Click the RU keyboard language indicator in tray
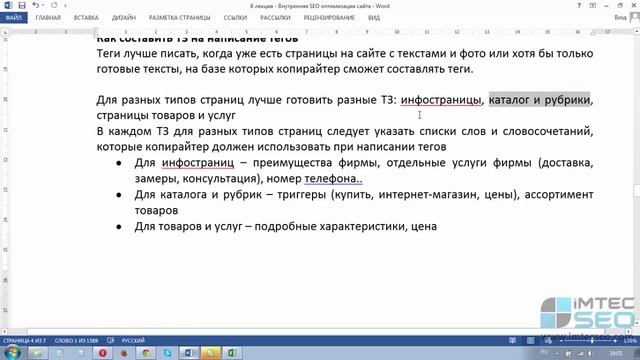 click(x=544, y=353)
